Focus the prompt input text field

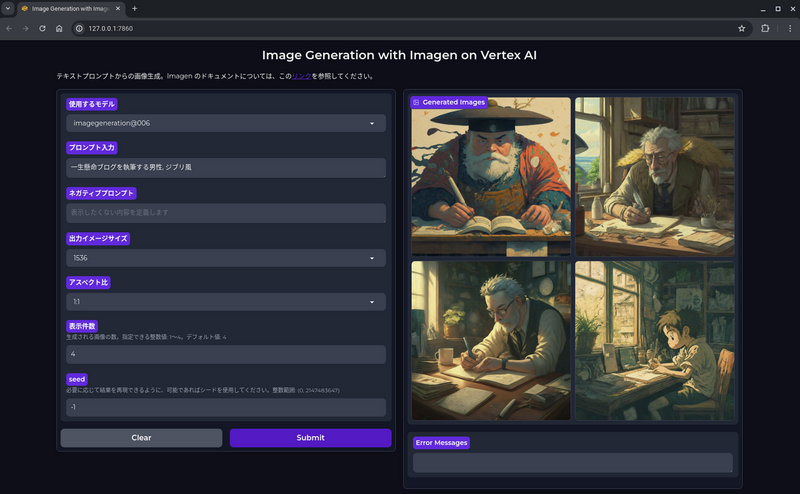226,167
